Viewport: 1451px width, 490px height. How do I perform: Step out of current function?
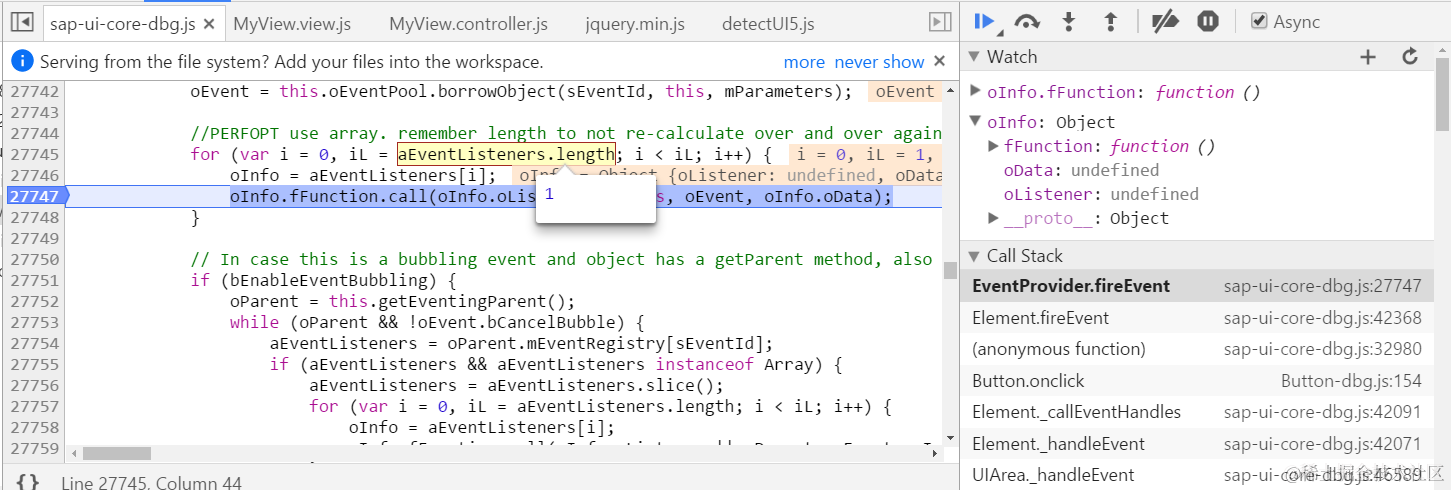1110,21
